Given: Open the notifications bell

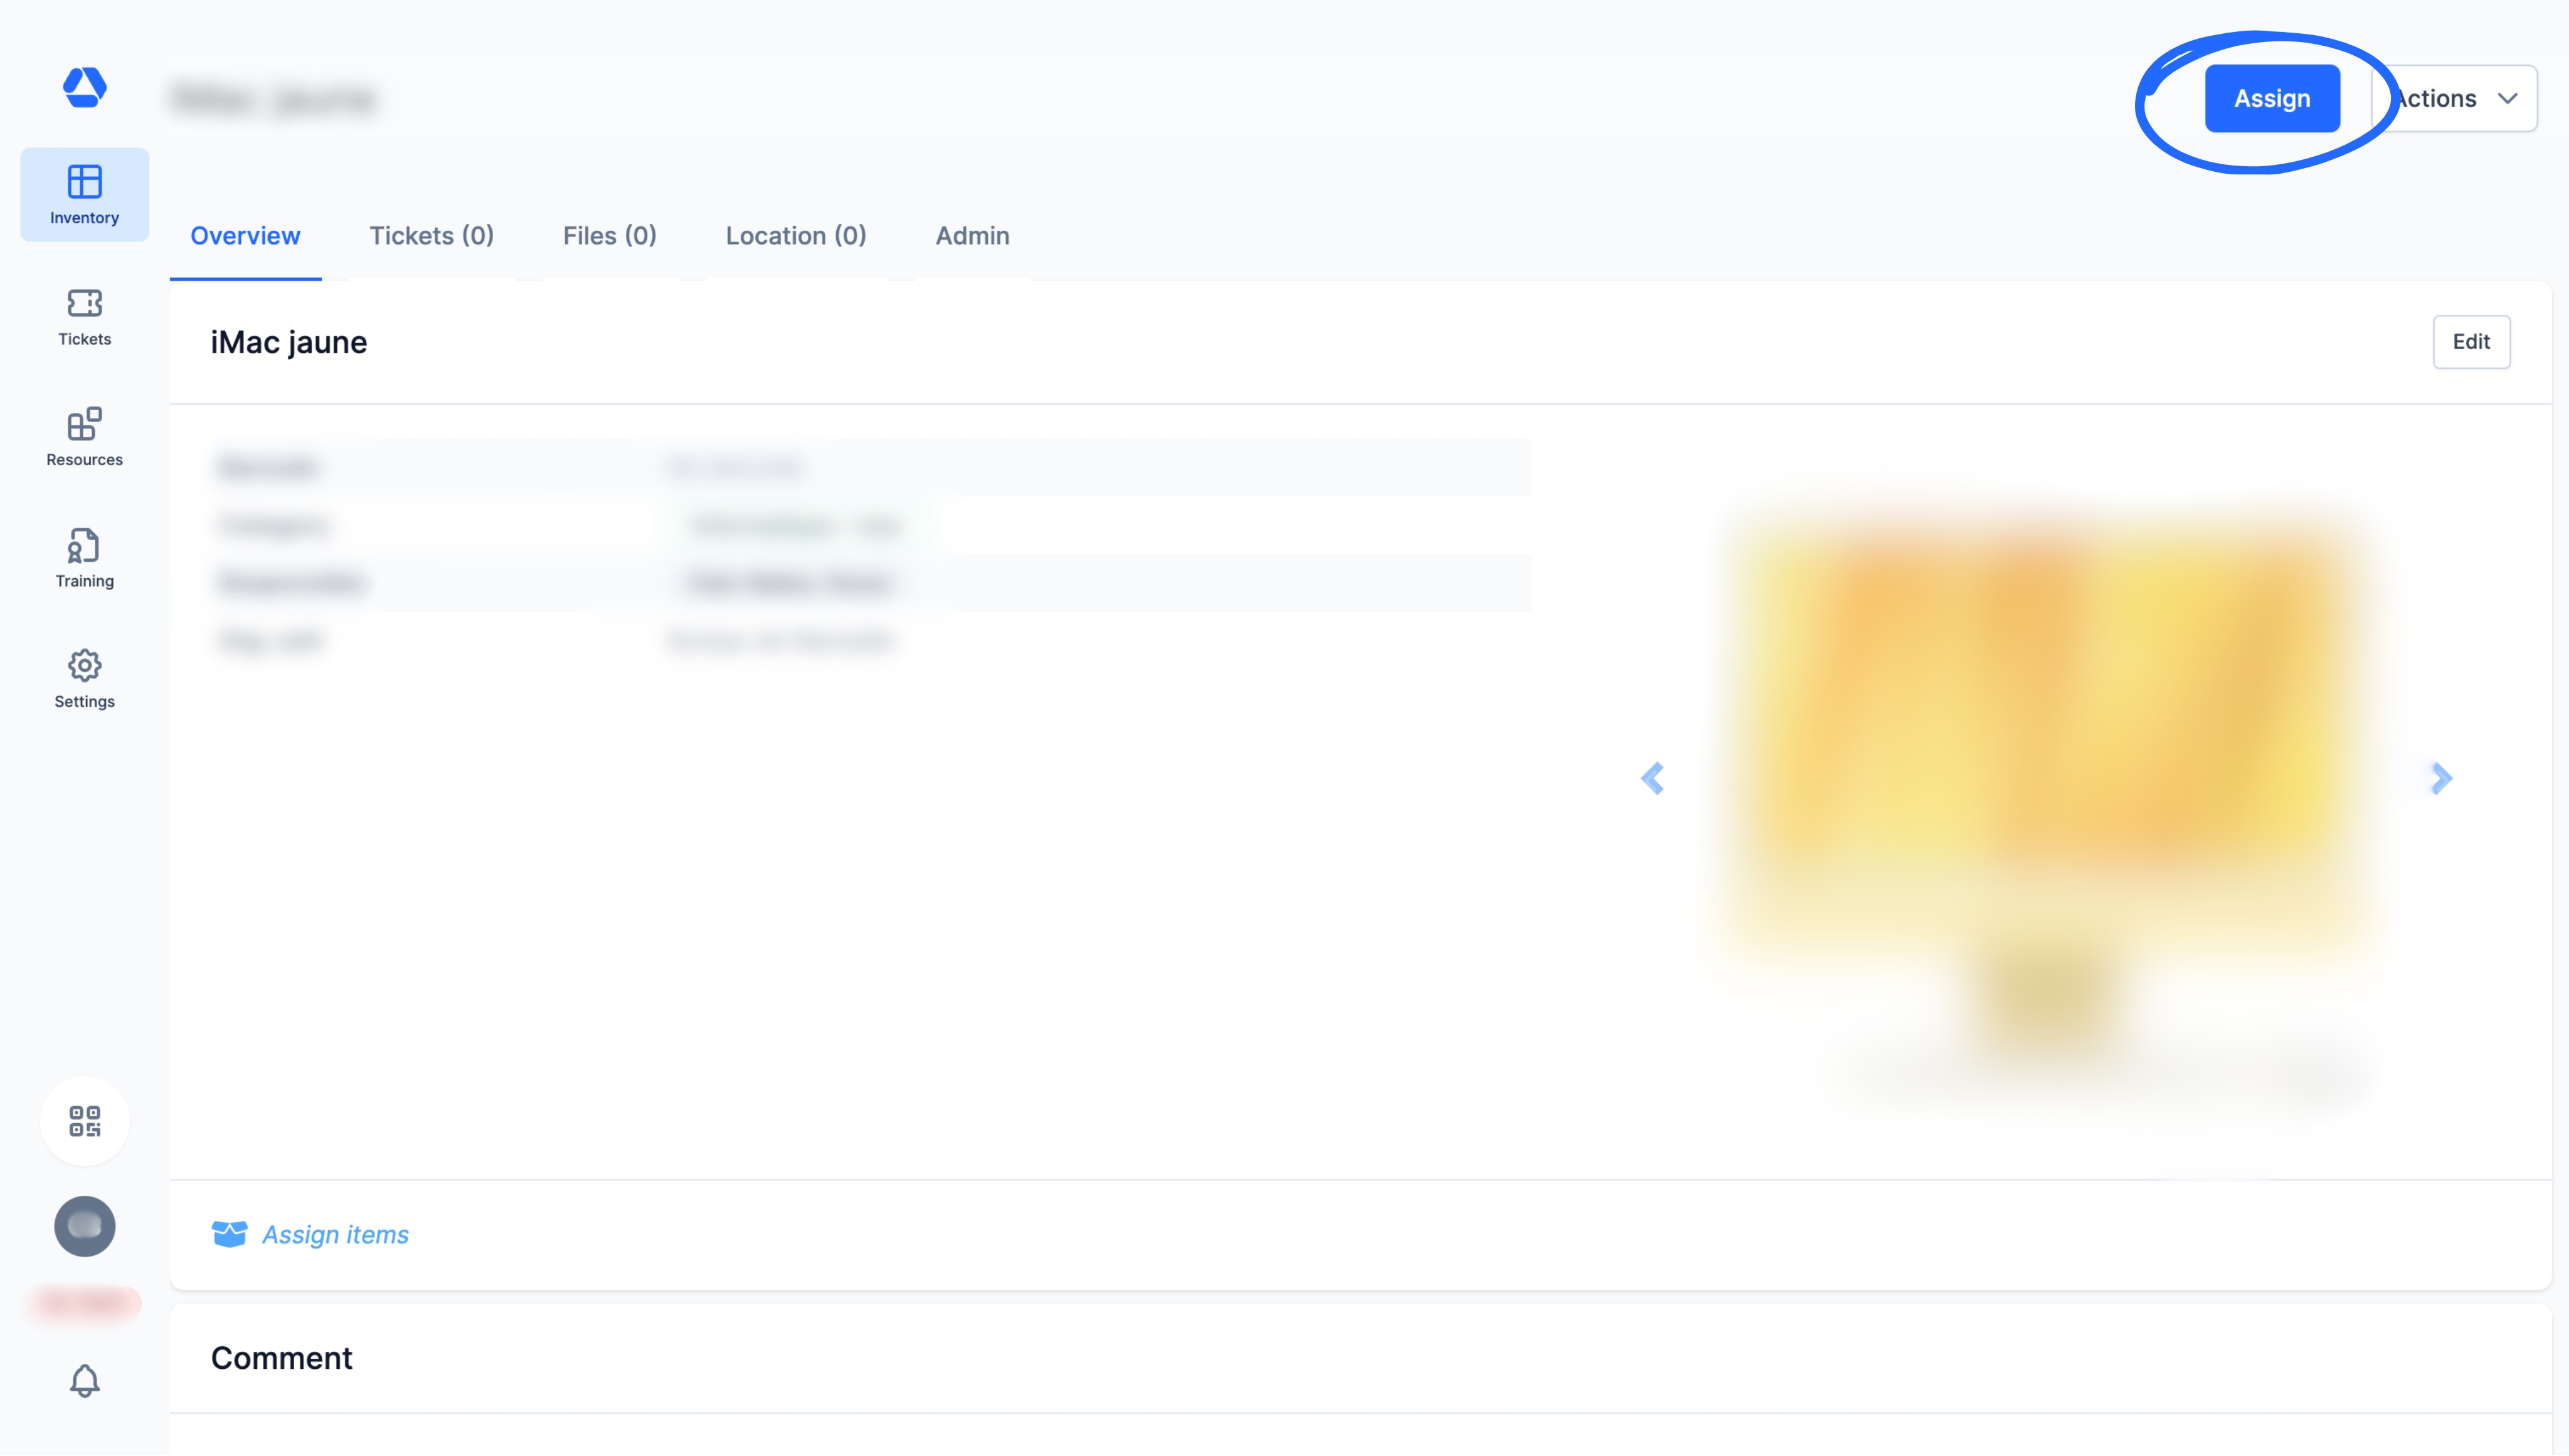Looking at the screenshot, I should [84, 1381].
